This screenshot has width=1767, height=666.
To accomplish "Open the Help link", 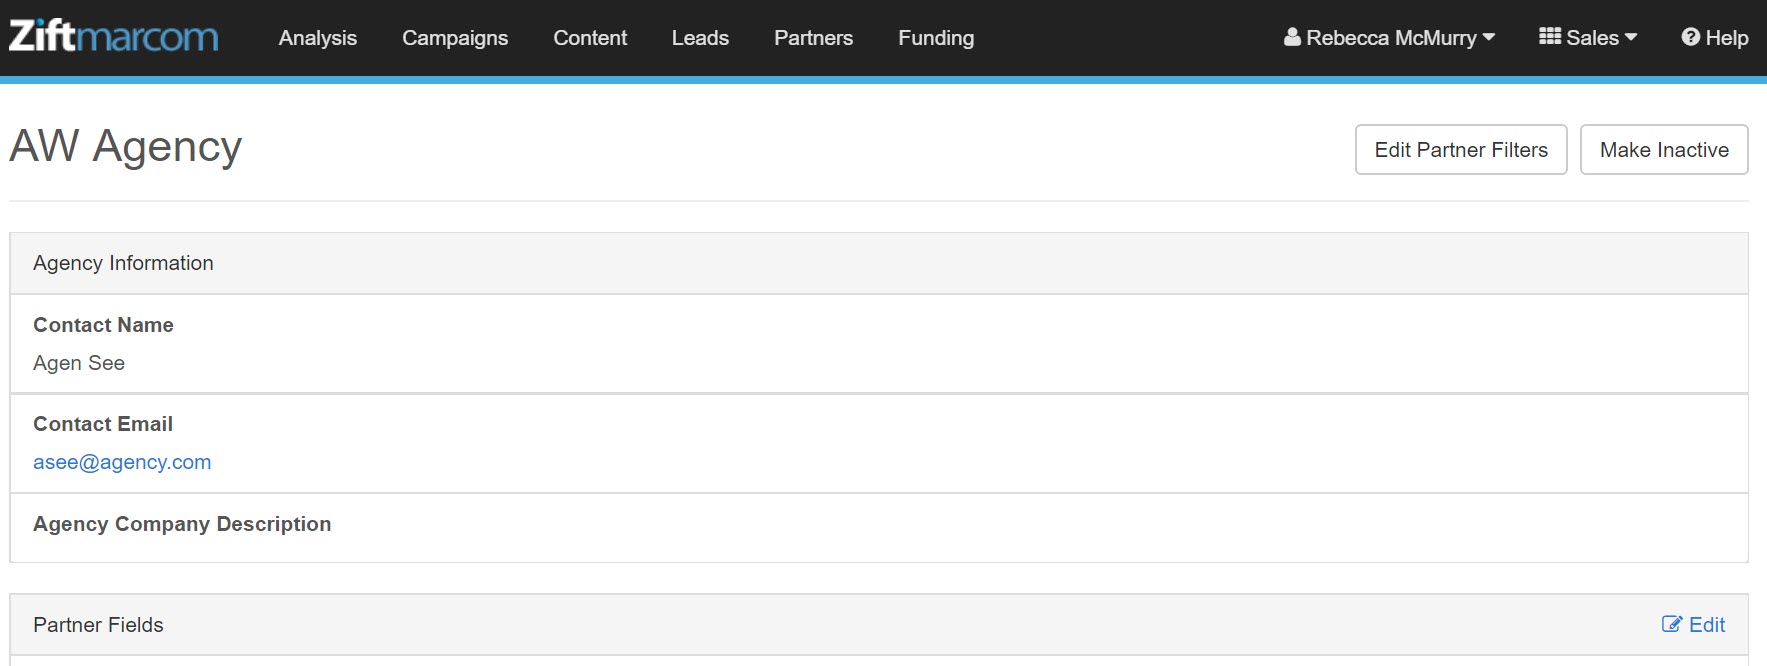I will coord(1715,38).
